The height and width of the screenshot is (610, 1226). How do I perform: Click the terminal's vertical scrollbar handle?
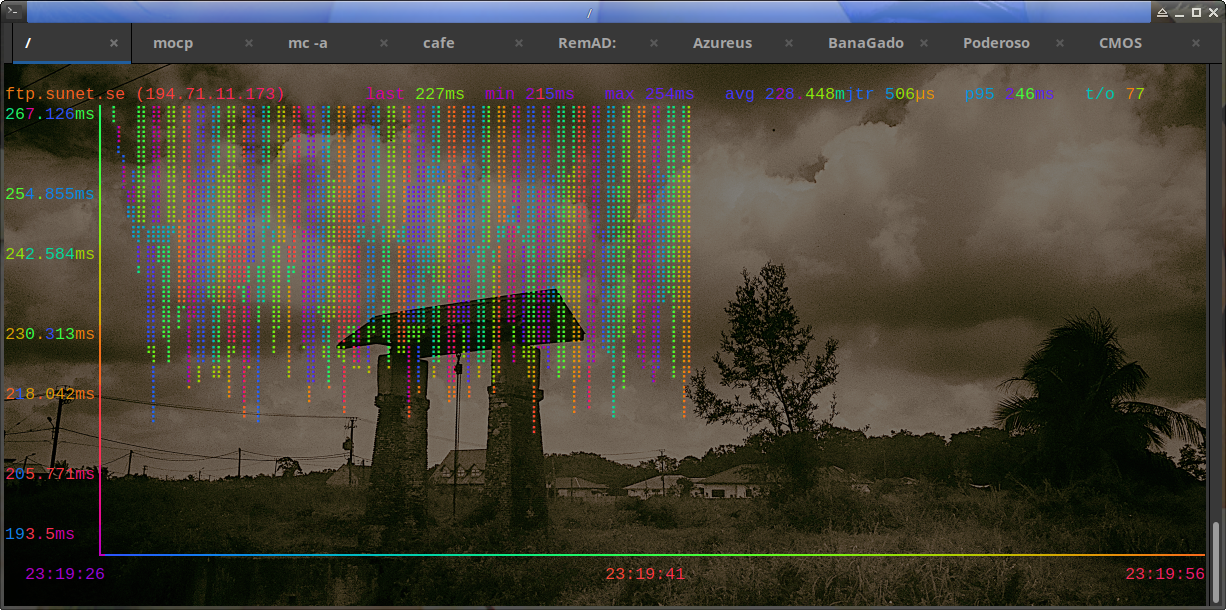(x=1217, y=561)
